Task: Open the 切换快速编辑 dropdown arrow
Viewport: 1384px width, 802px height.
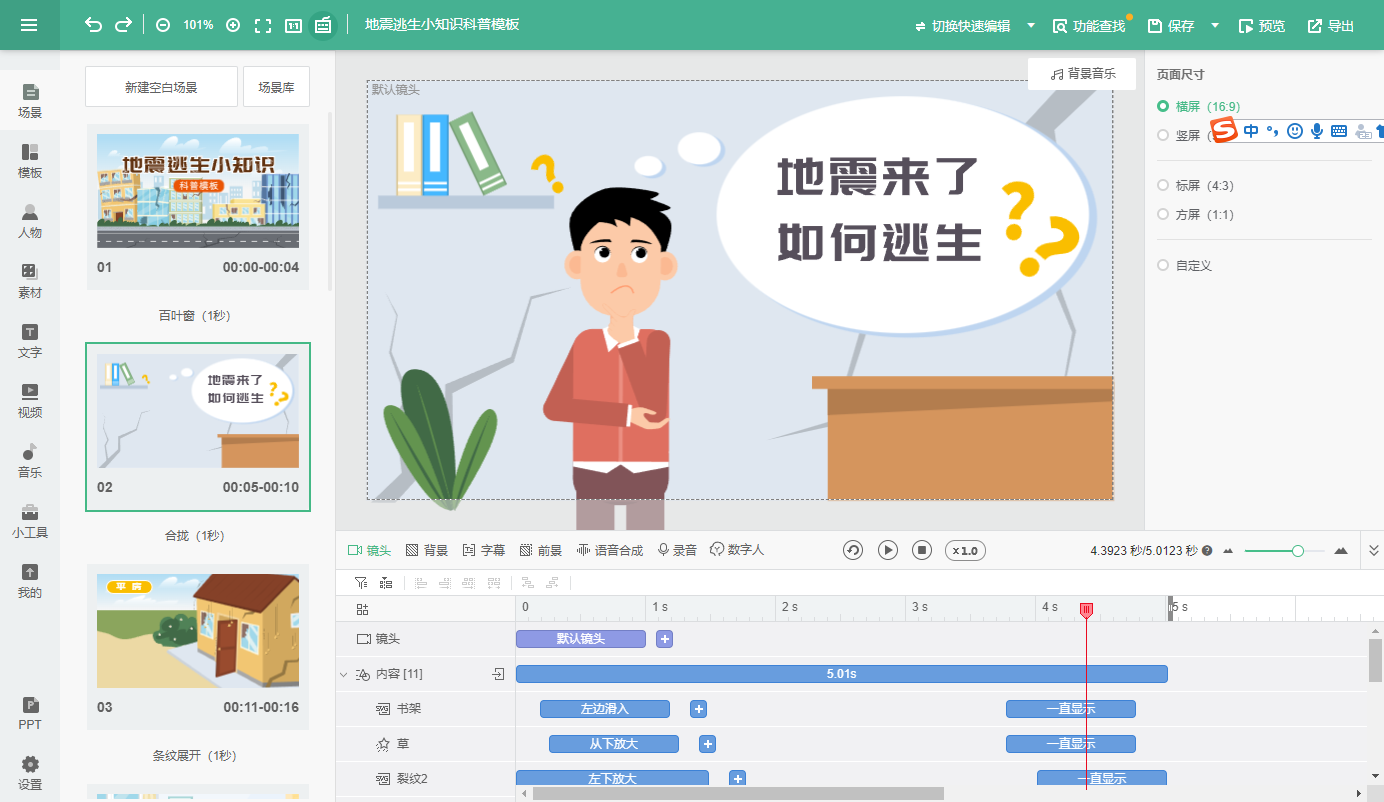Action: point(1031,25)
